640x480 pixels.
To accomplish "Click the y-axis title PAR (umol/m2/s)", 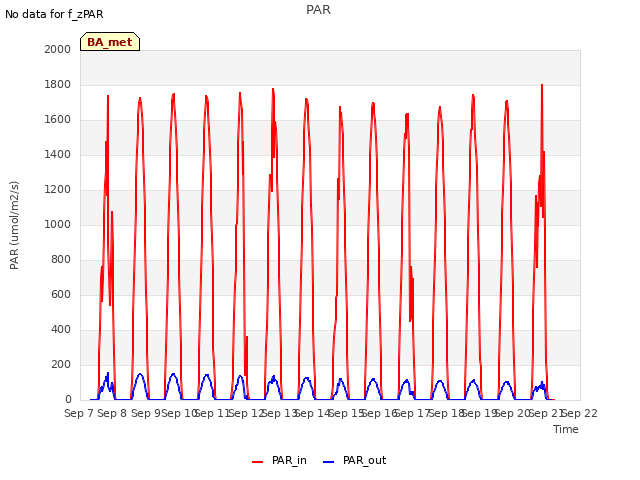I will 14,225.
